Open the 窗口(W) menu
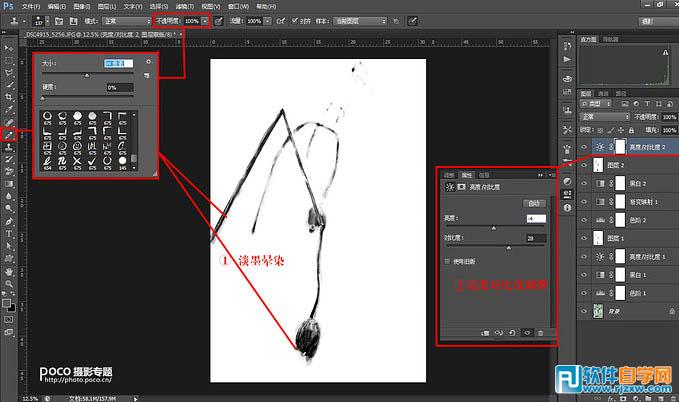 click(x=238, y=6)
